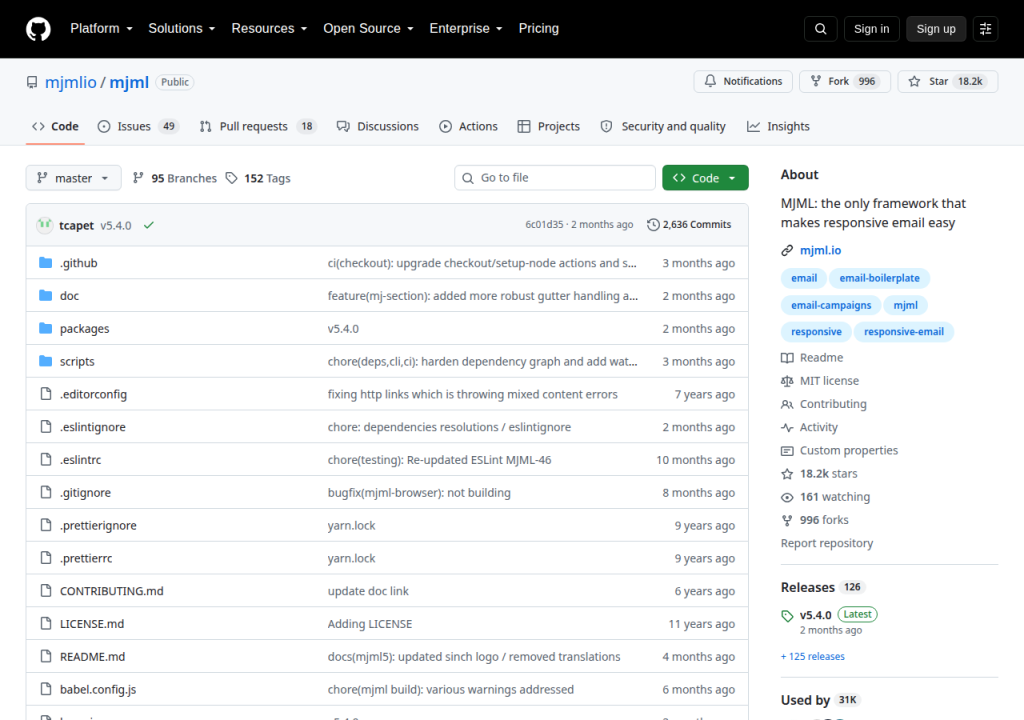1024x720 pixels.
Task: Click the email-boilerplate topic tag
Action: point(879,278)
